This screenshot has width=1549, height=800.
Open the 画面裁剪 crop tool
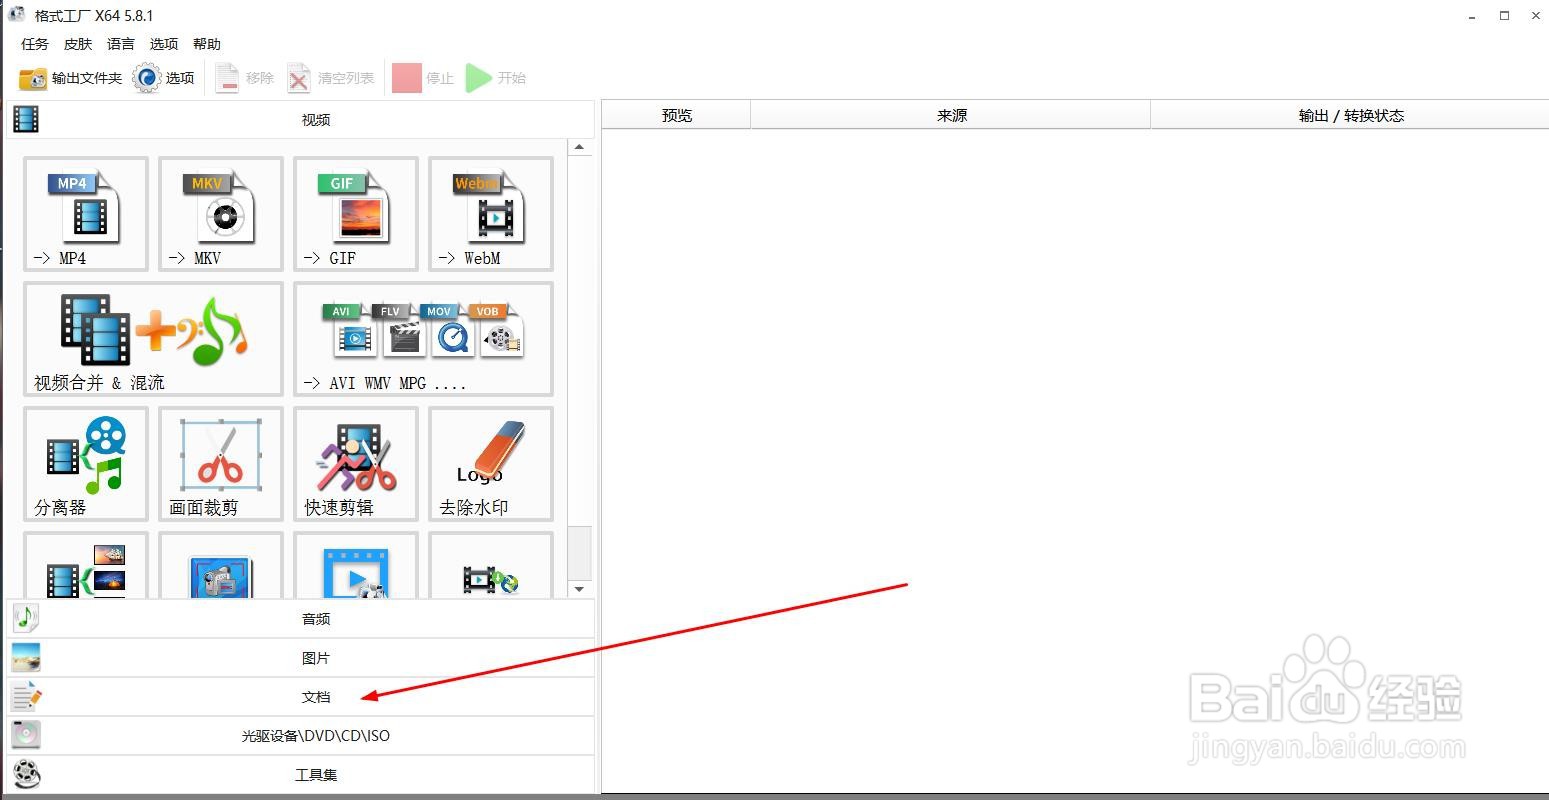[x=221, y=464]
